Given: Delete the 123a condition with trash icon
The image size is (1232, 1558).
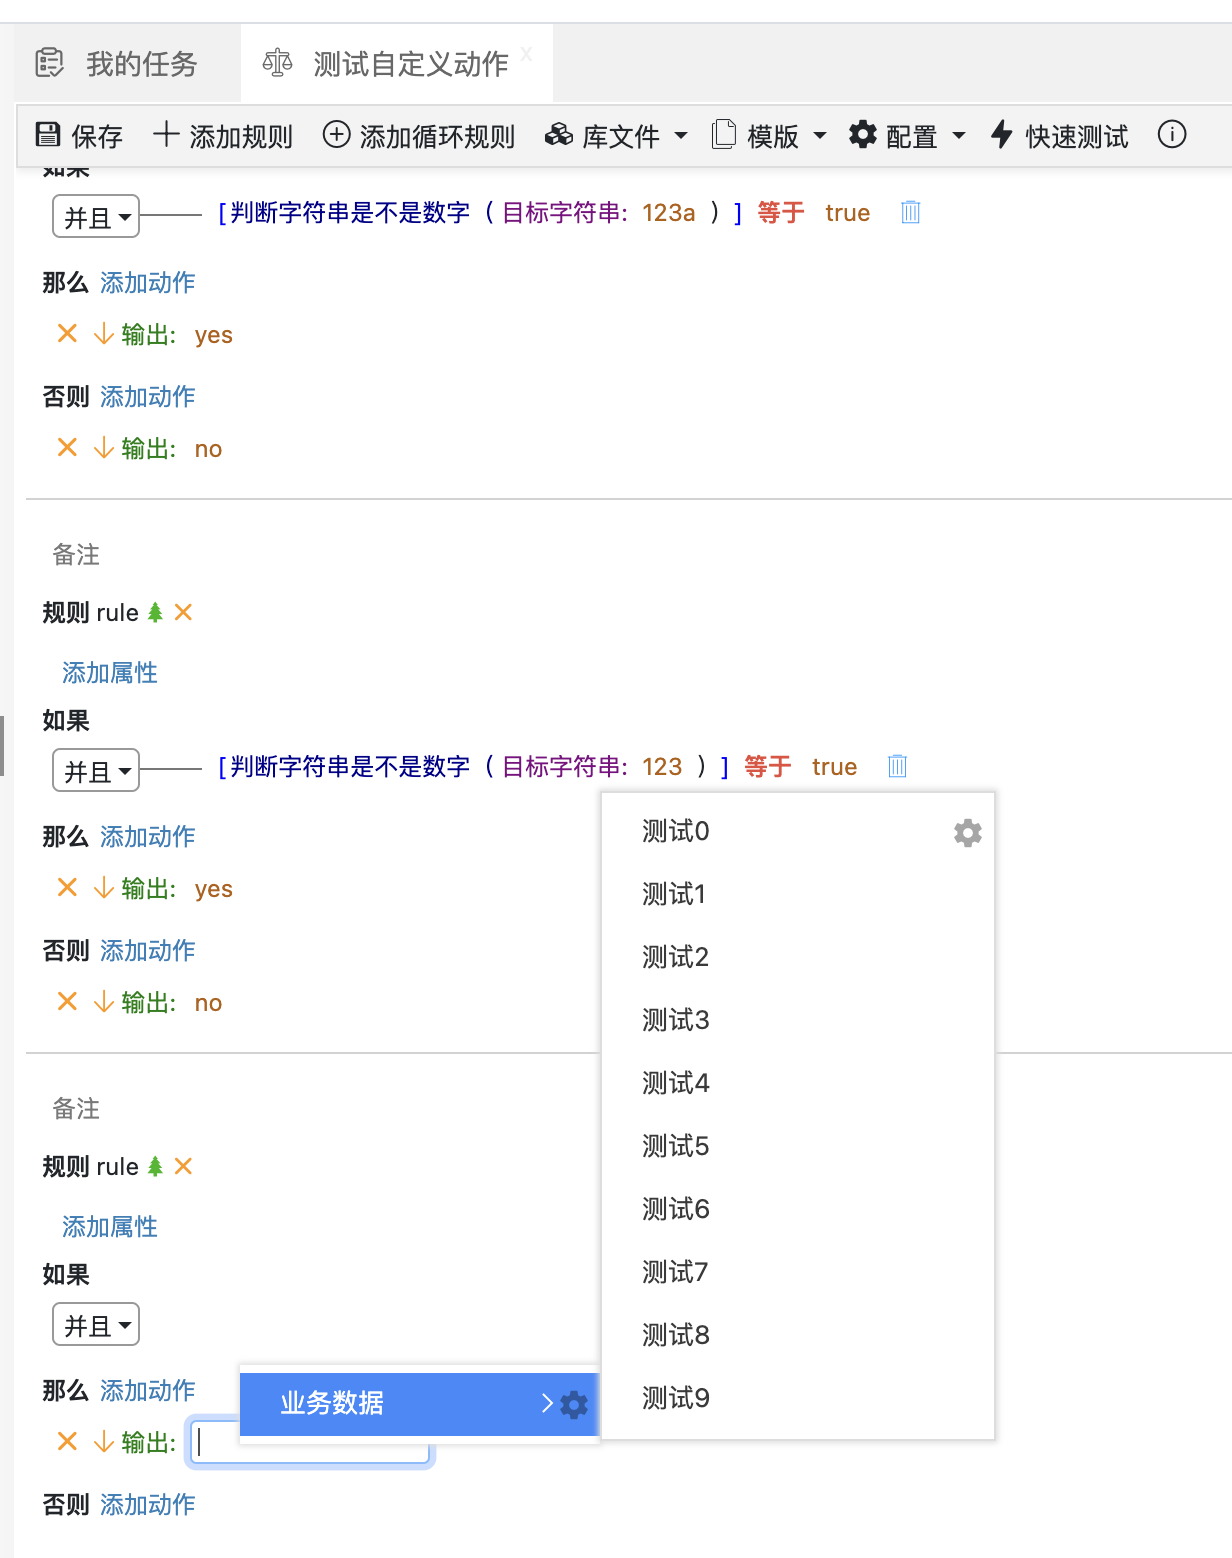Looking at the screenshot, I should click(x=910, y=212).
